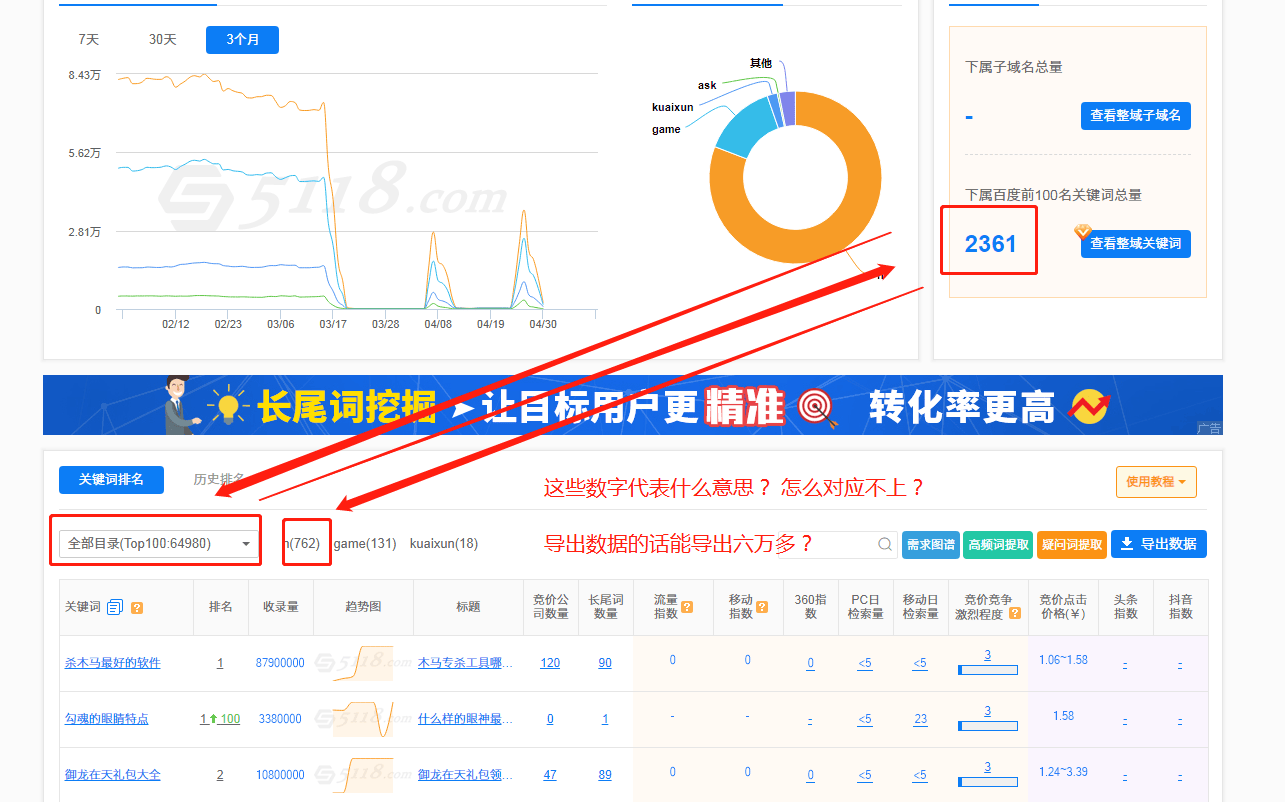Open keyword link 杀木马最好的软件
Screen dimensions: 1285x802
pyautogui.click(x=112, y=663)
